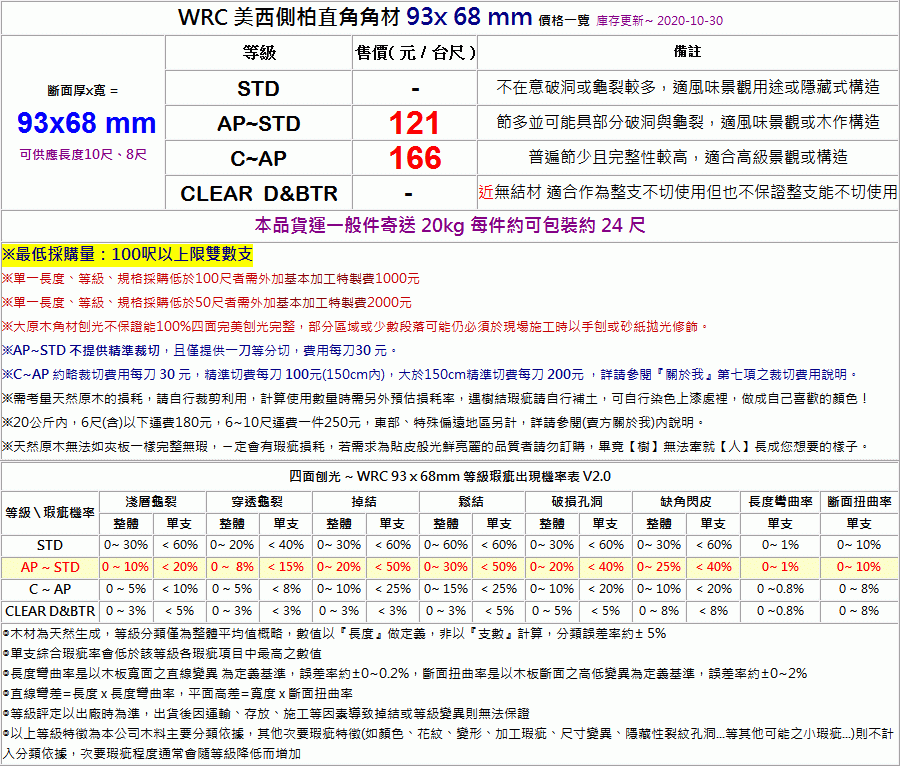
Task: Click the "鬆結" column header
Action: click(471, 502)
